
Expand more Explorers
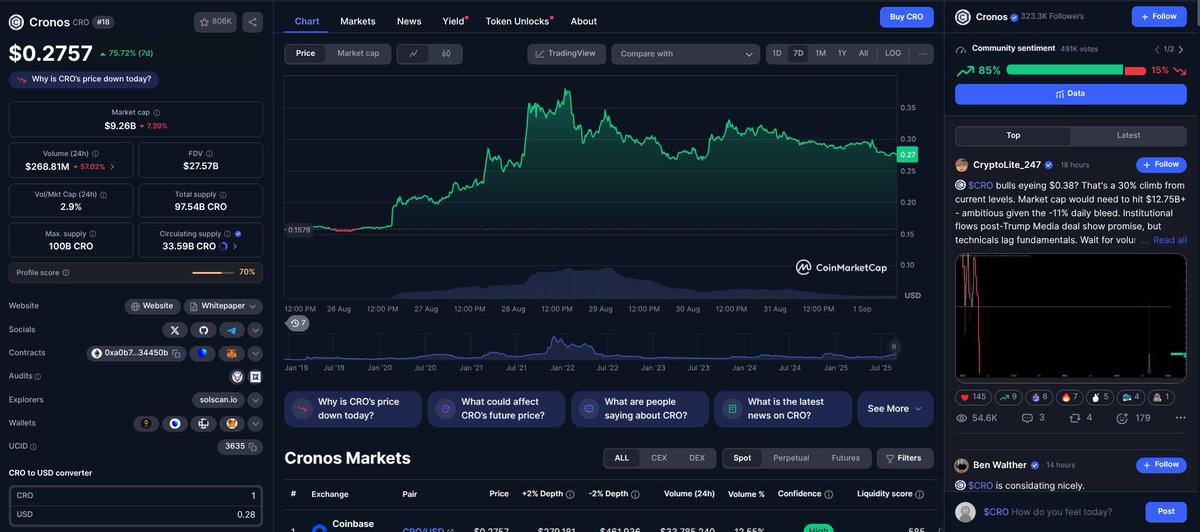point(255,400)
